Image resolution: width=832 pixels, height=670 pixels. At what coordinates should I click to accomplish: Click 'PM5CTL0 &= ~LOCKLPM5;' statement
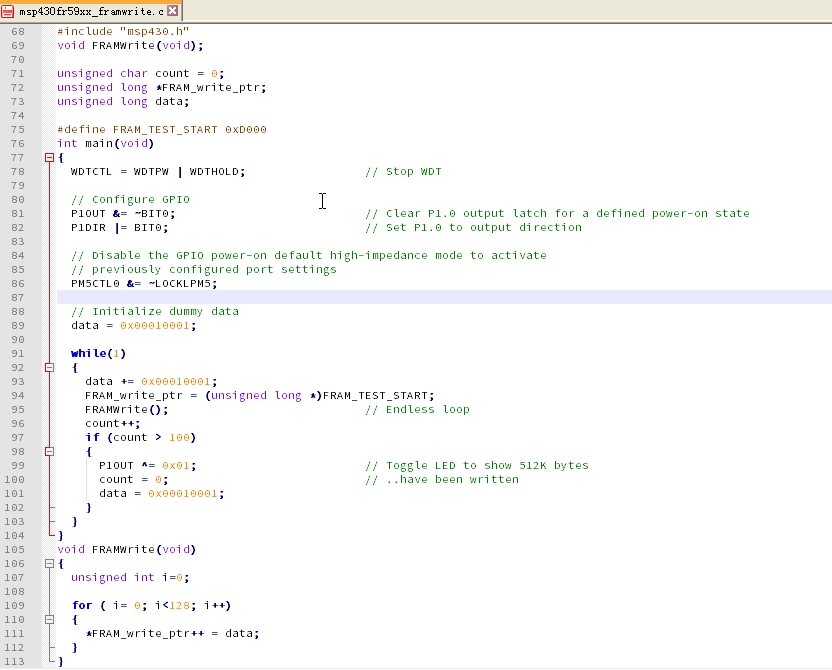(x=144, y=284)
